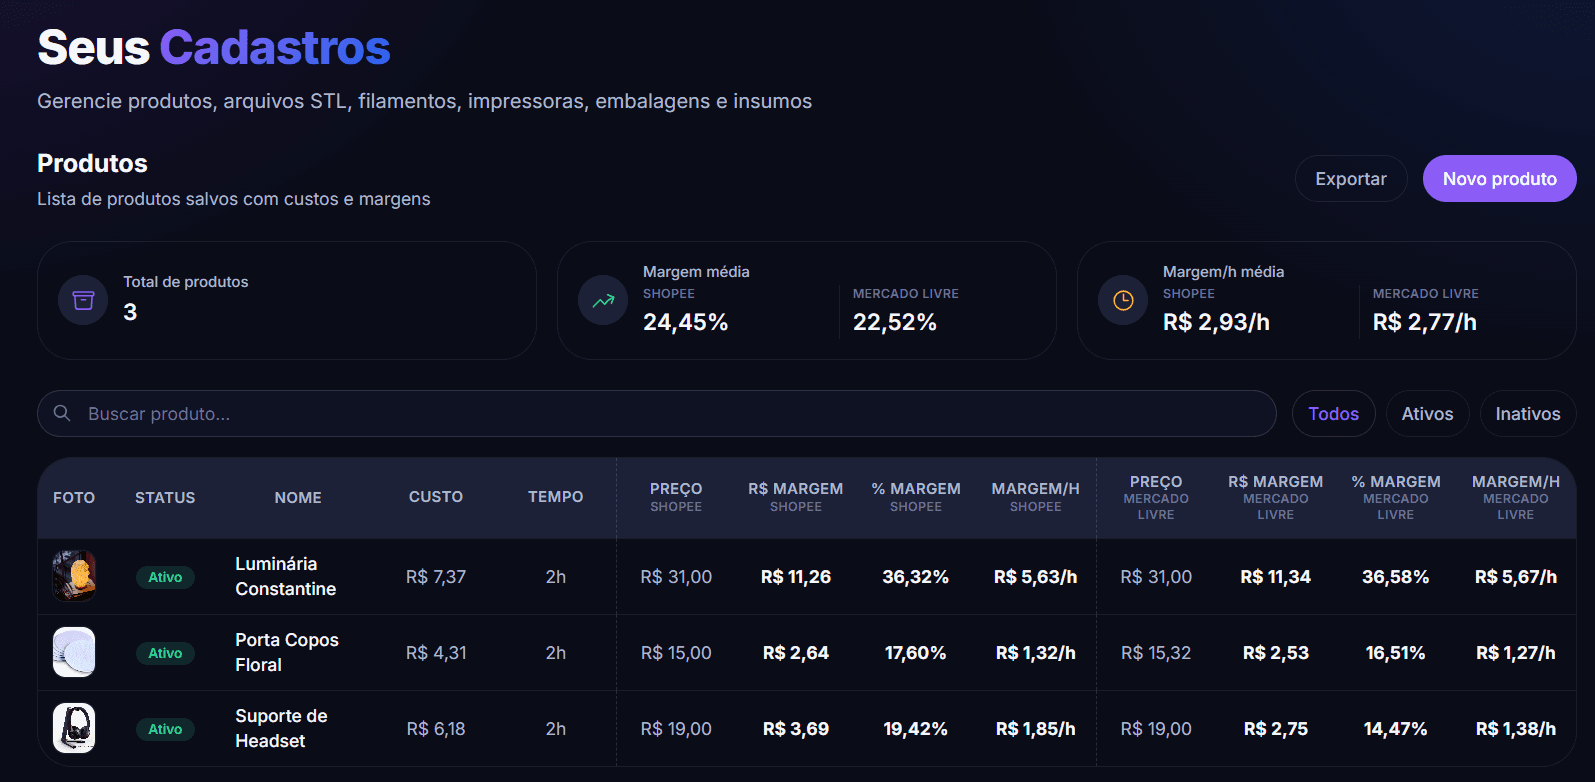This screenshot has height=782, width=1595.
Task: Click the margin percent 19,42%
Action: coord(916,729)
